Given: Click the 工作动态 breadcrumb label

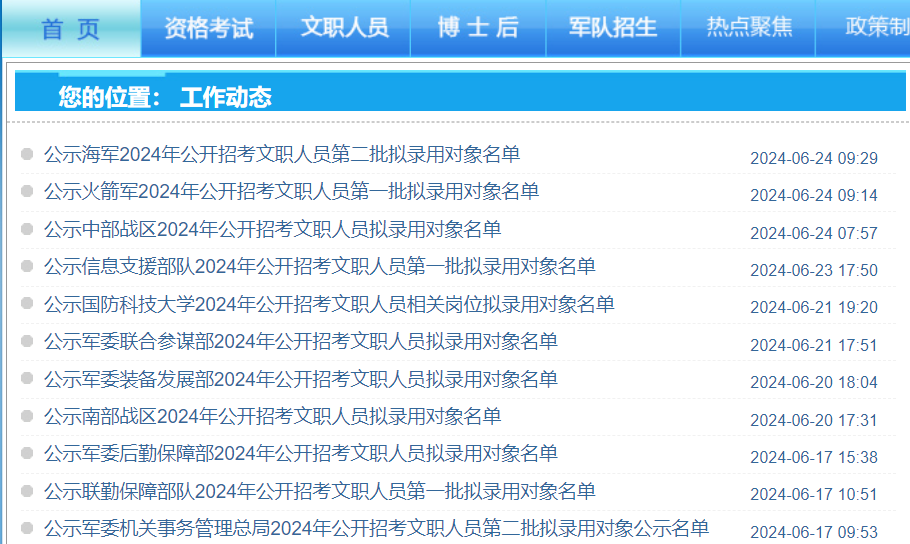Looking at the screenshot, I should 225,97.
